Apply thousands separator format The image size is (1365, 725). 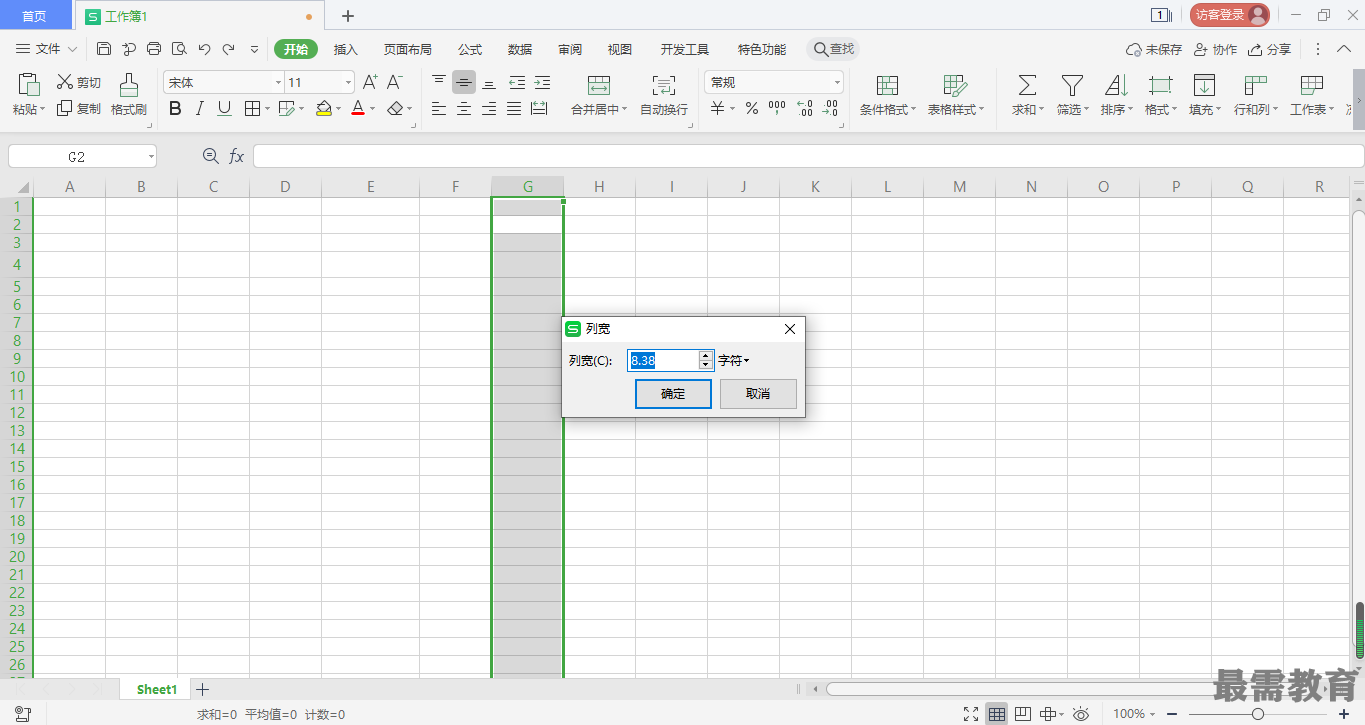pos(777,108)
